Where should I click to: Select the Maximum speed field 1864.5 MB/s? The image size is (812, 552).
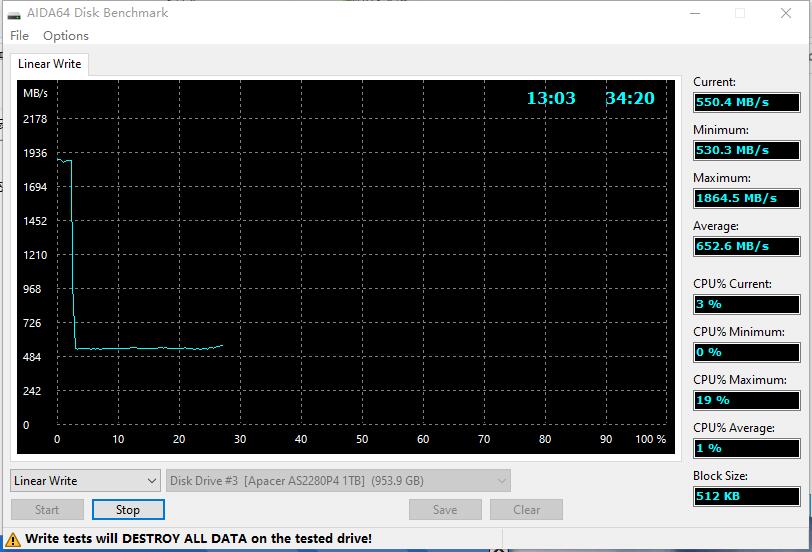[746, 198]
